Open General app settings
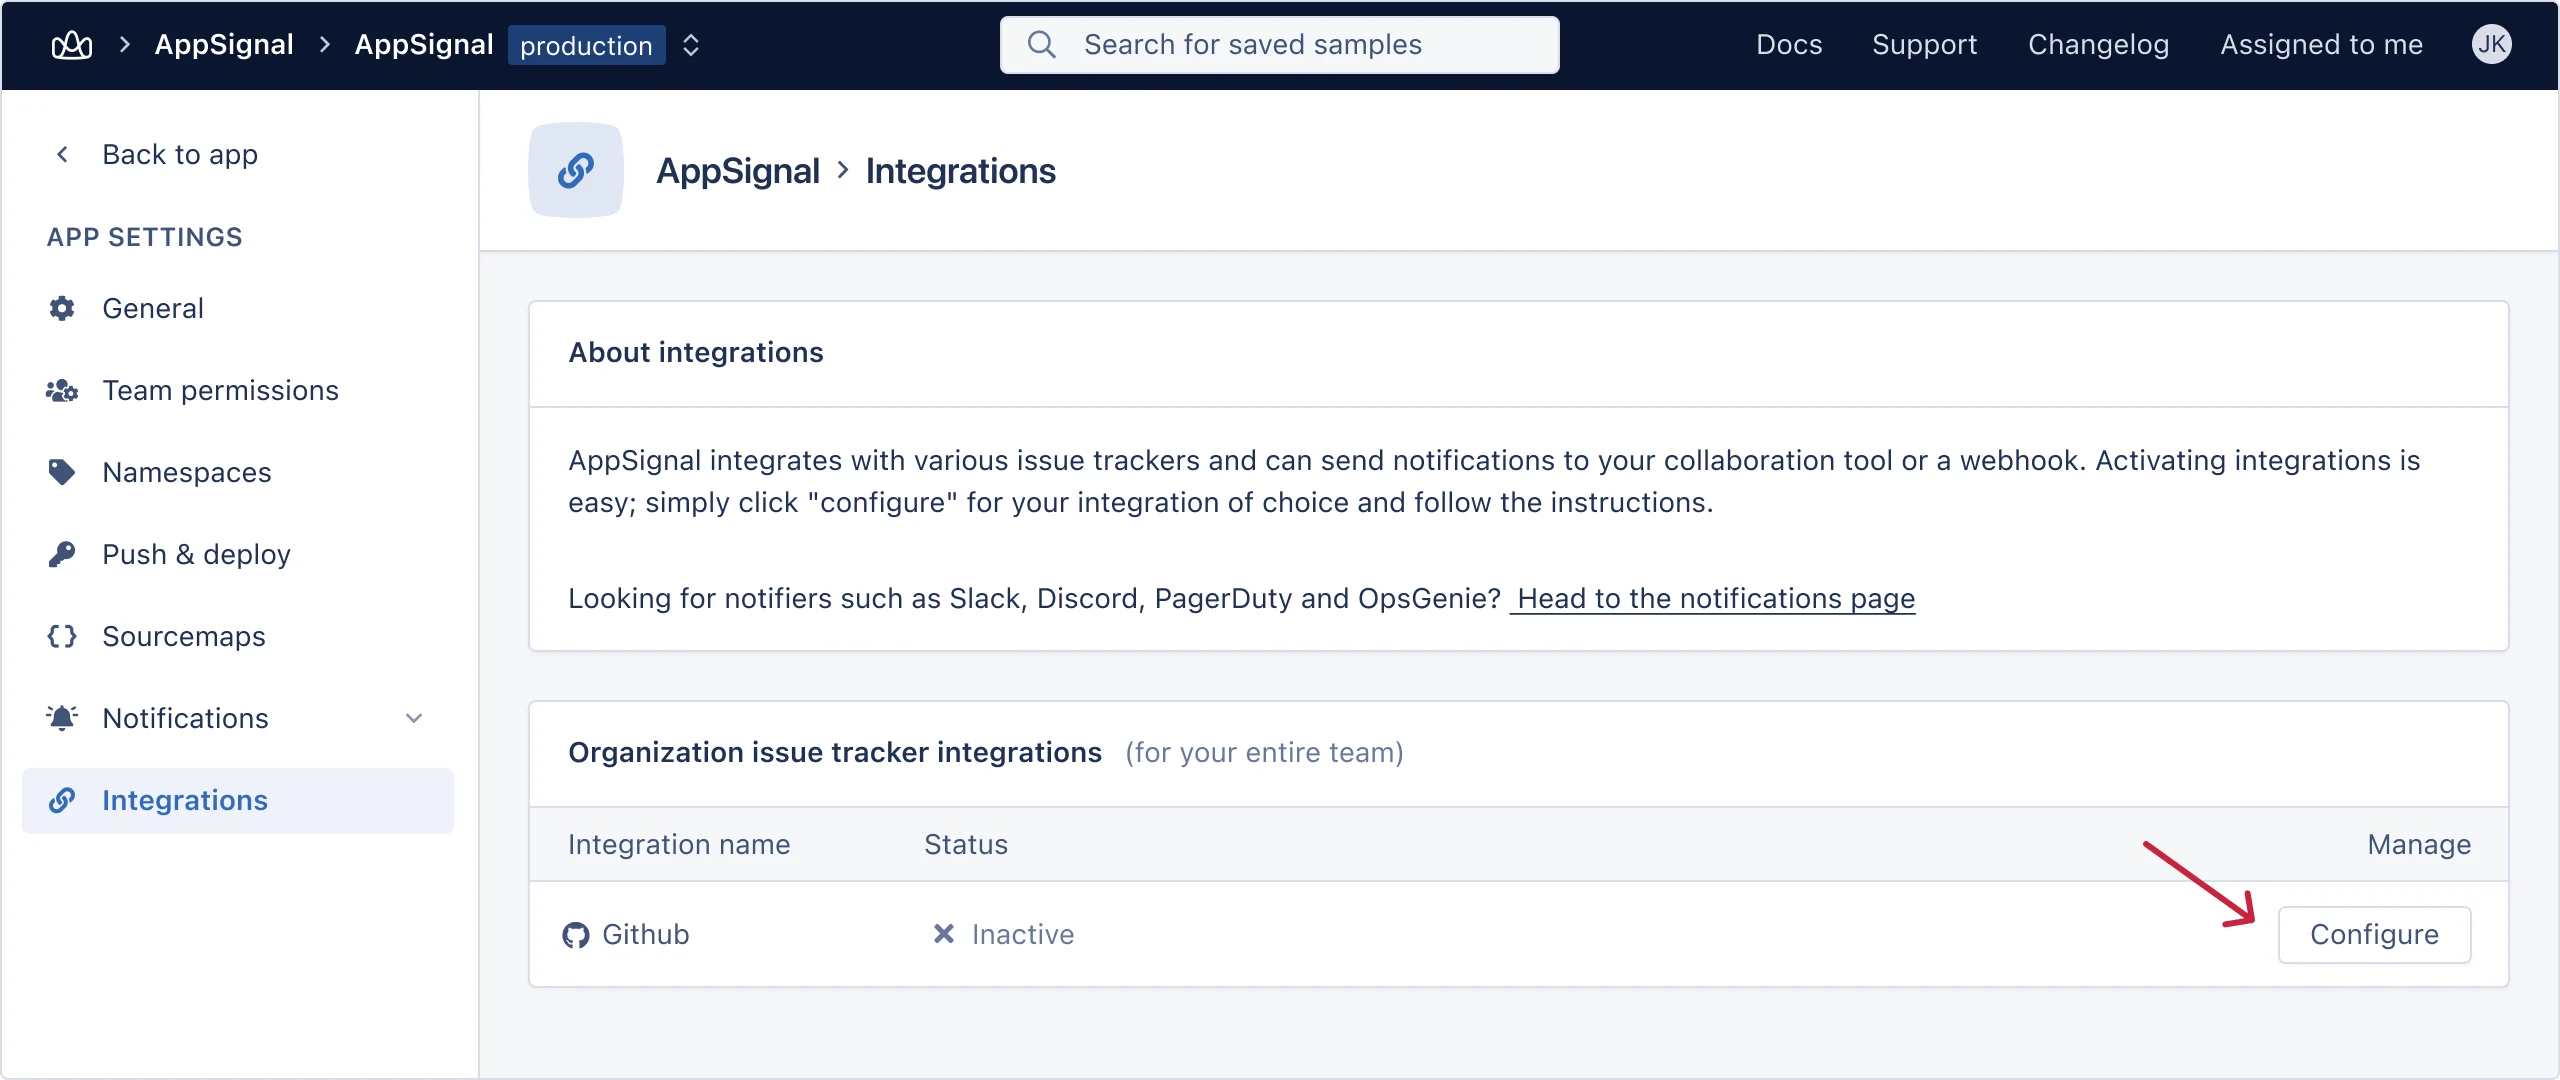The width and height of the screenshot is (2560, 1080). pyautogui.click(x=238, y=308)
